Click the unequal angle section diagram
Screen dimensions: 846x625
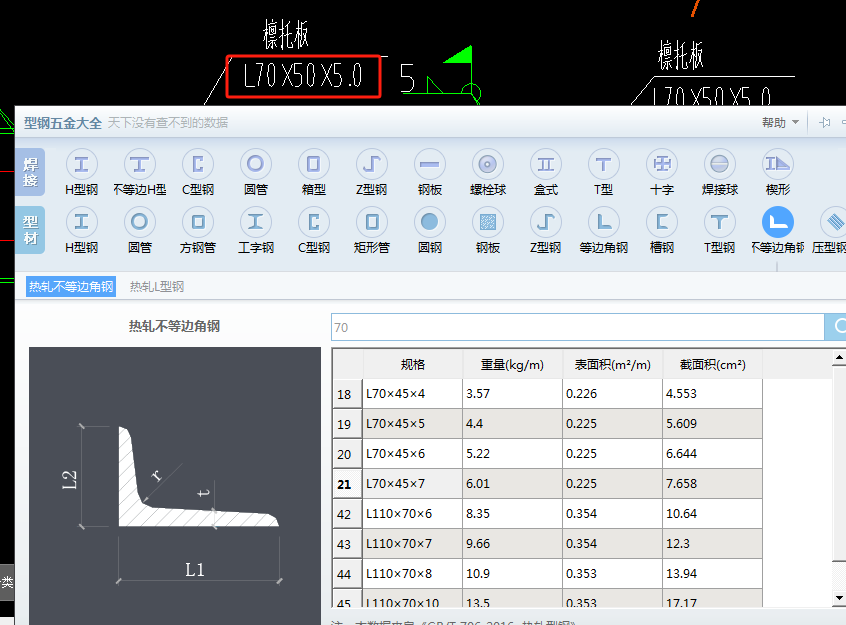[175, 486]
